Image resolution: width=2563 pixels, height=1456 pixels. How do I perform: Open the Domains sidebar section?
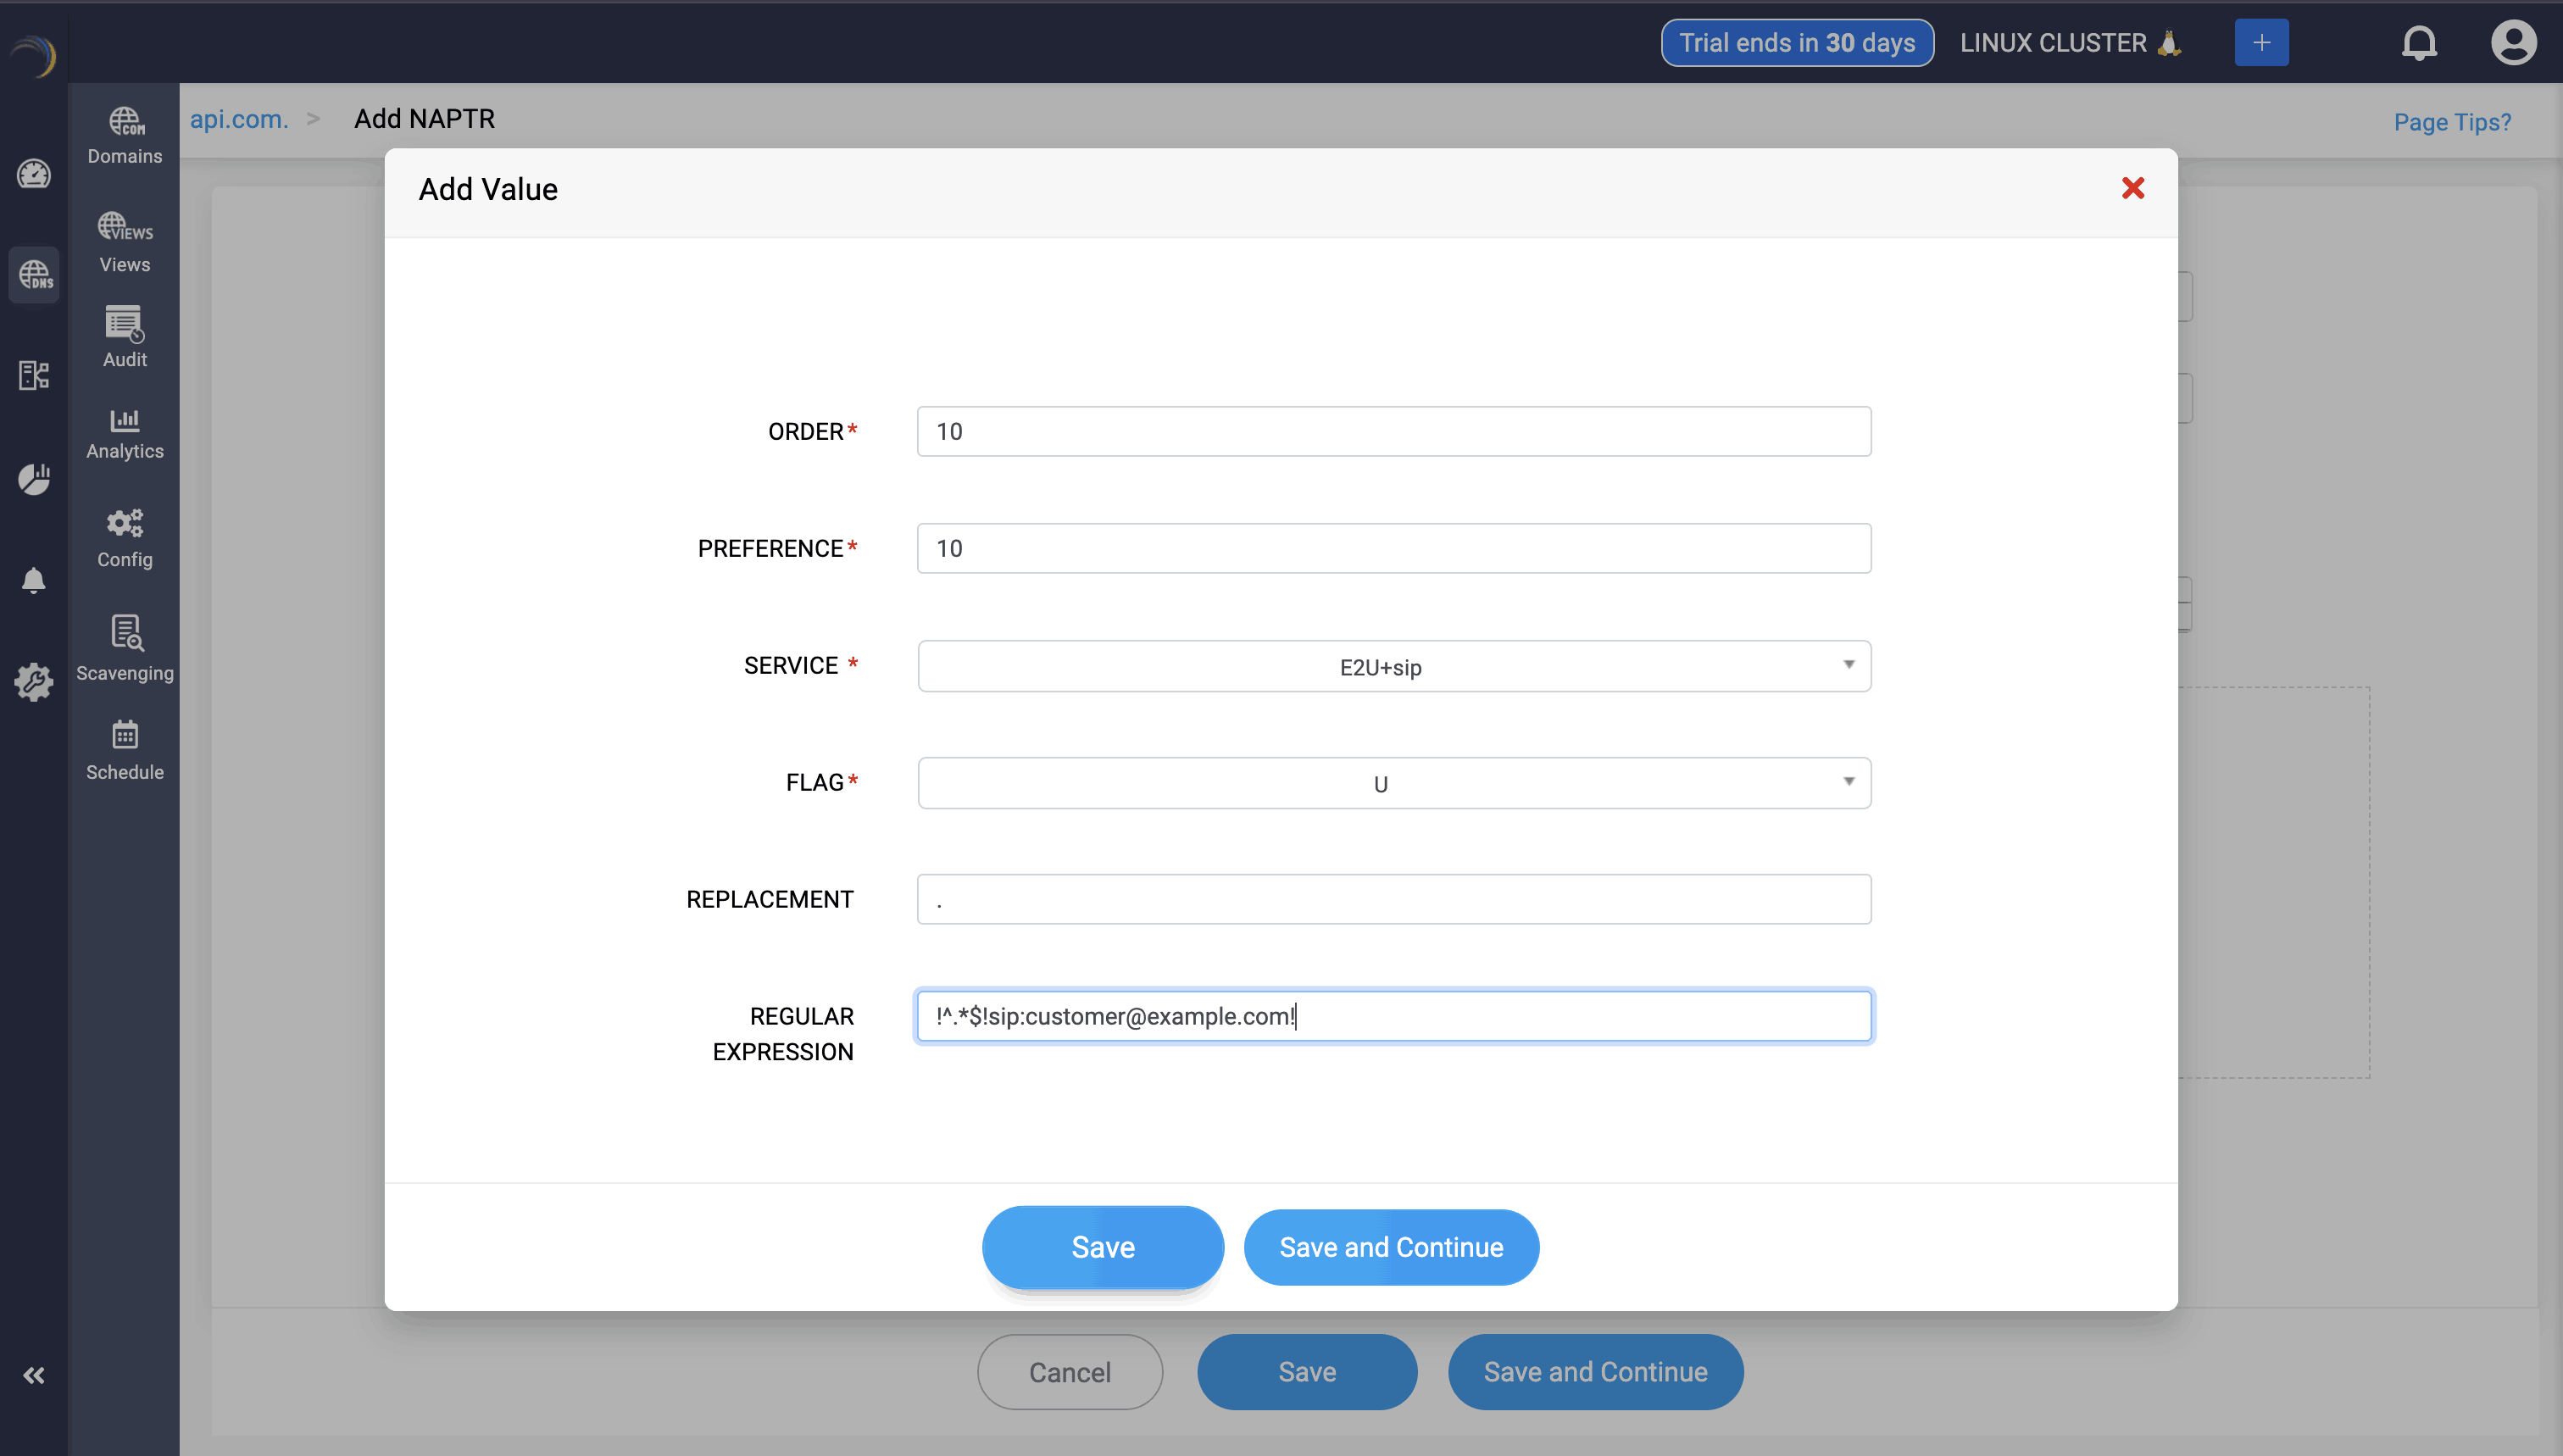pos(124,136)
